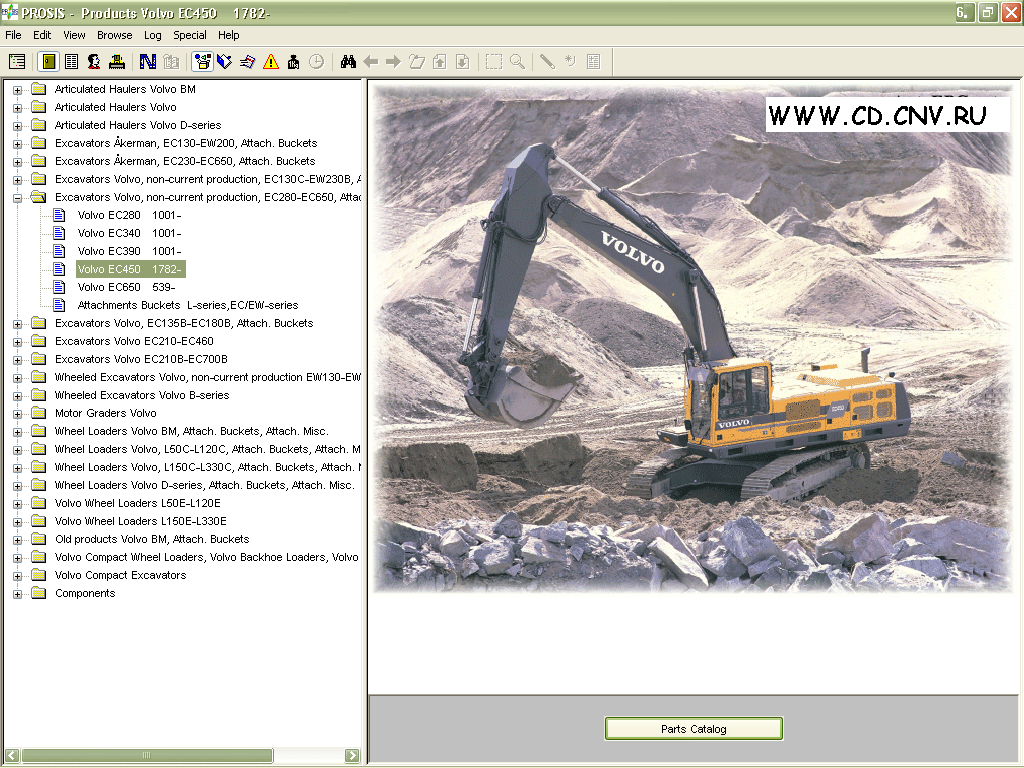Click the yellow bulldozer machine toolbar icon

(x=117, y=62)
